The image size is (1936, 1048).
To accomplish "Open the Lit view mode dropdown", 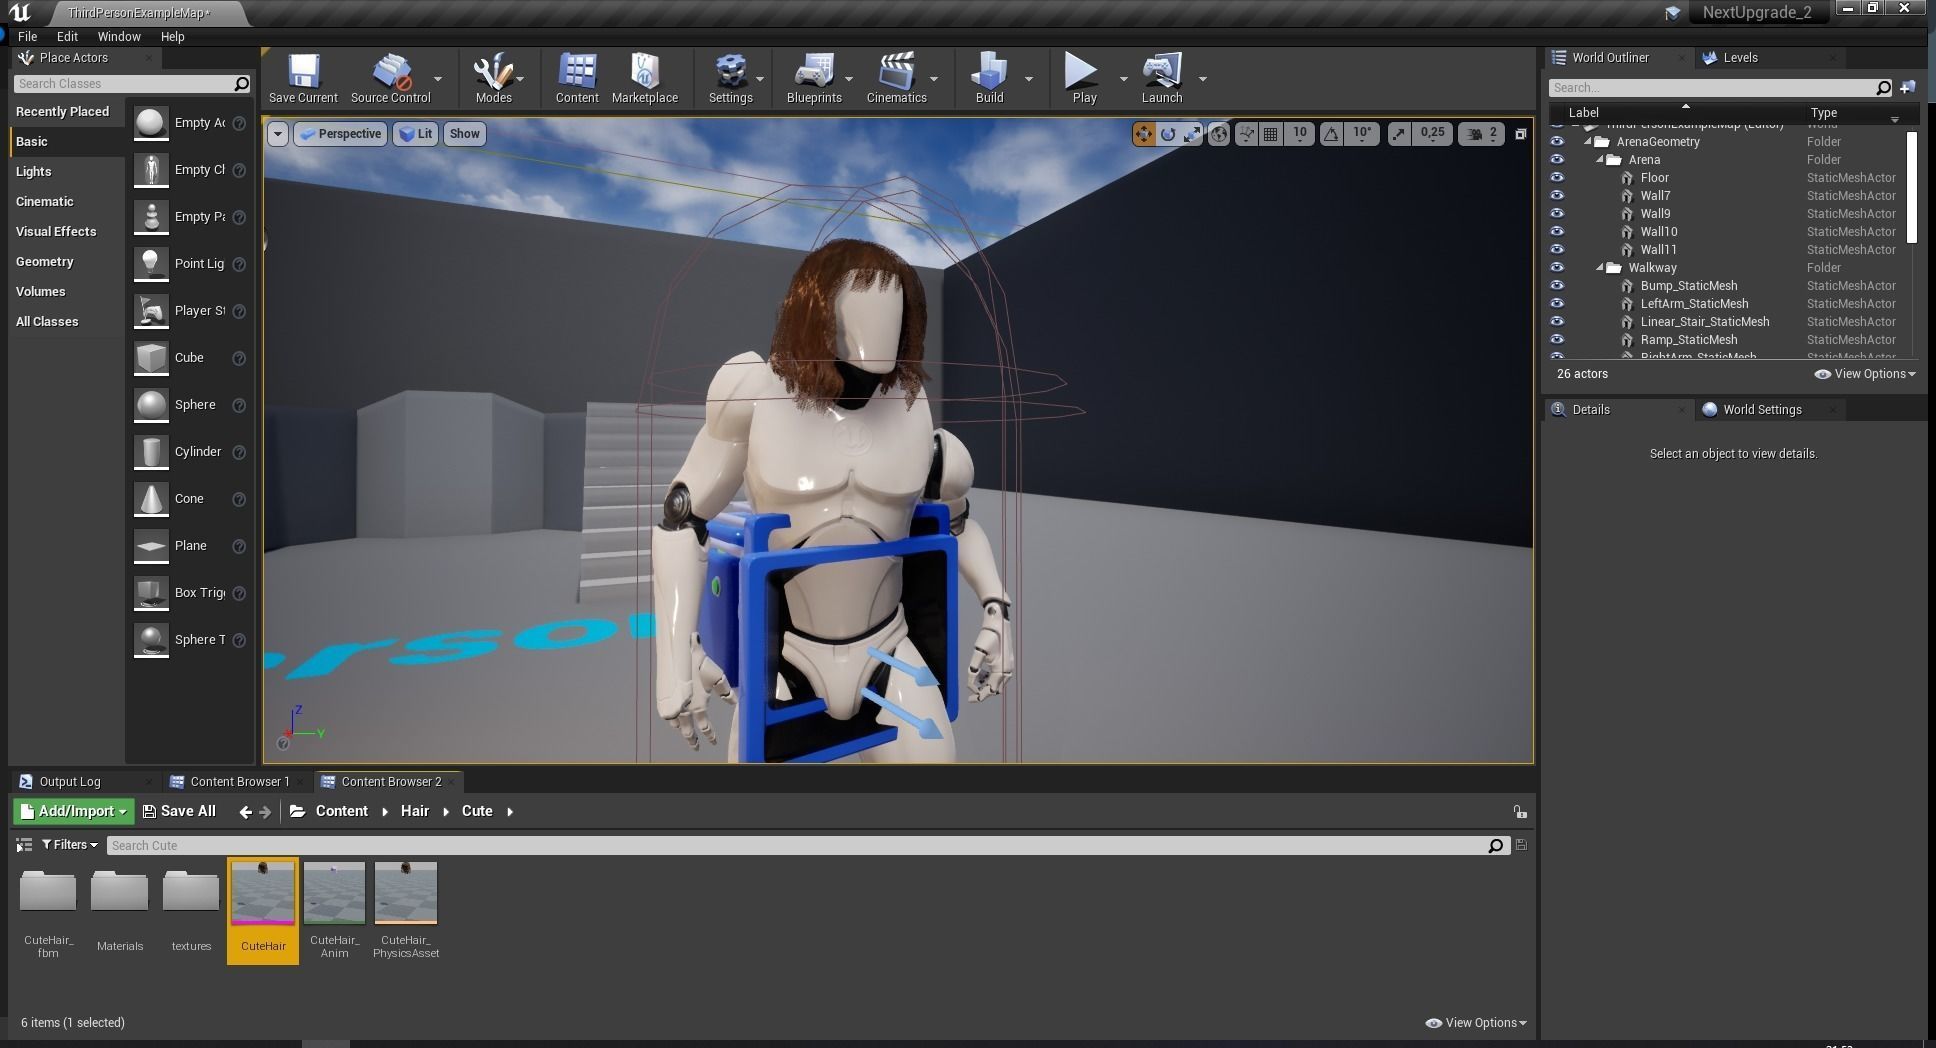I will point(416,134).
